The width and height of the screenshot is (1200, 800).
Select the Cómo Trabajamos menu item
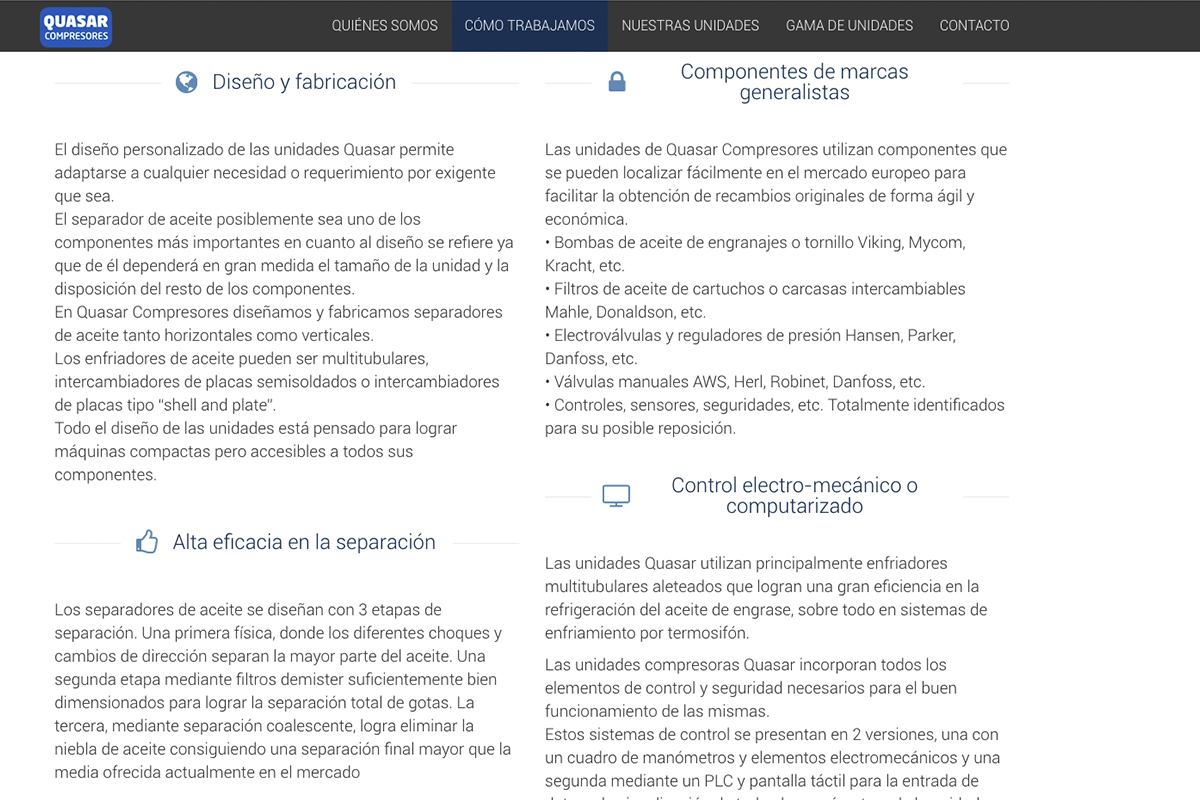tap(530, 25)
